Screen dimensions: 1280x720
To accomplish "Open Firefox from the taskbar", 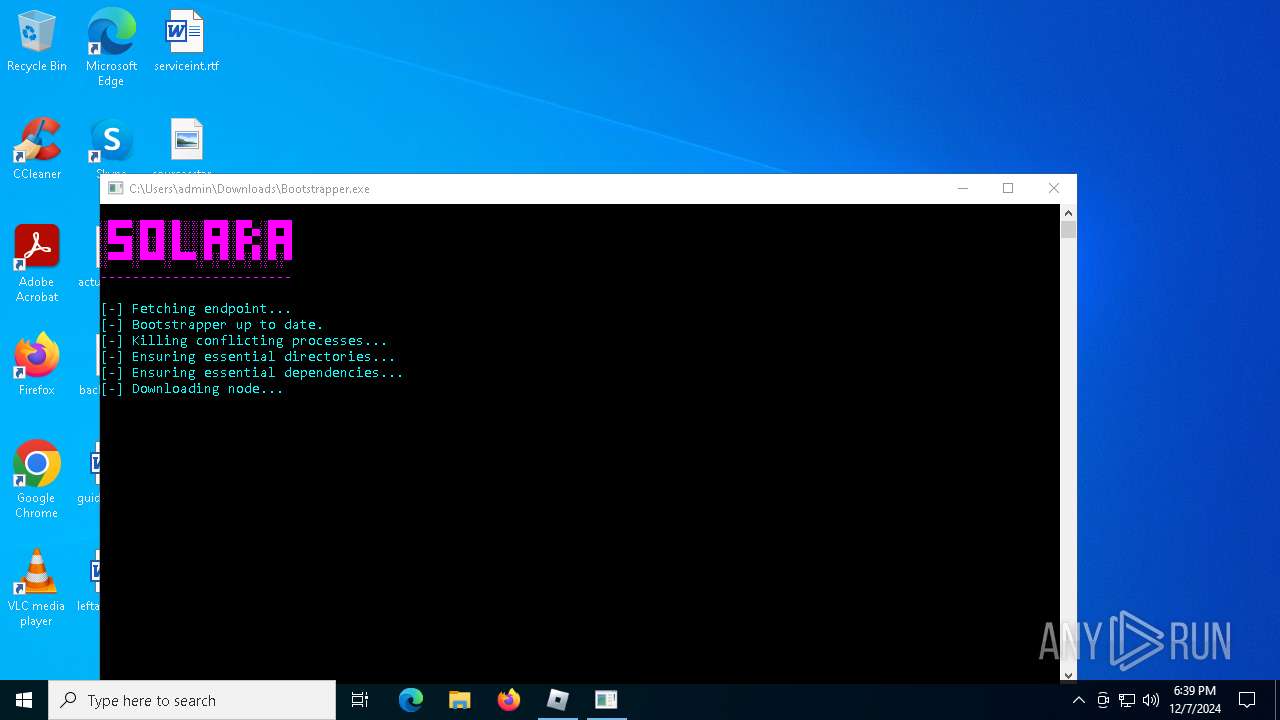I will (x=509, y=700).
